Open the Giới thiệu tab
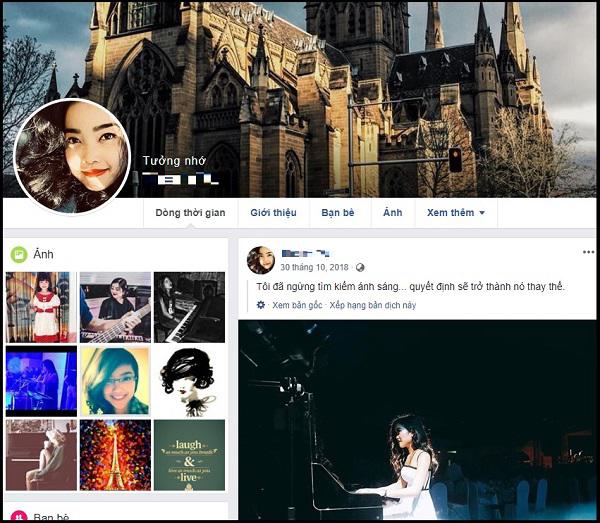 tap(273, 213)
